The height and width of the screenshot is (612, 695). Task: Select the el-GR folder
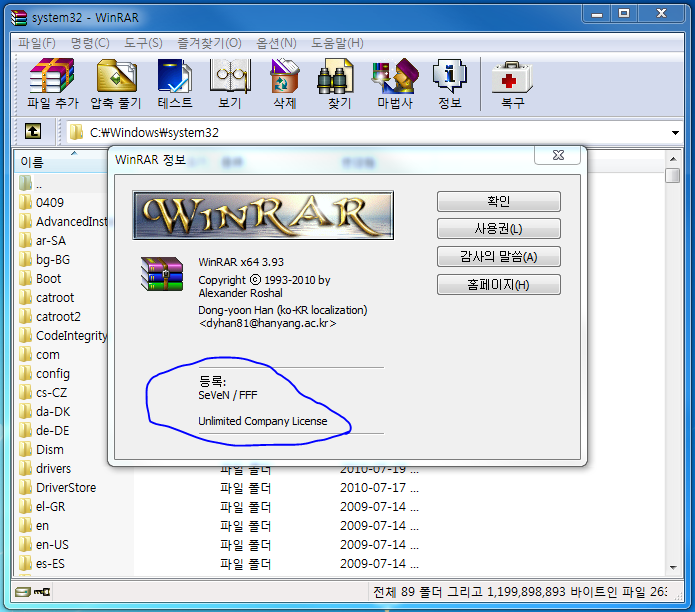42,507
